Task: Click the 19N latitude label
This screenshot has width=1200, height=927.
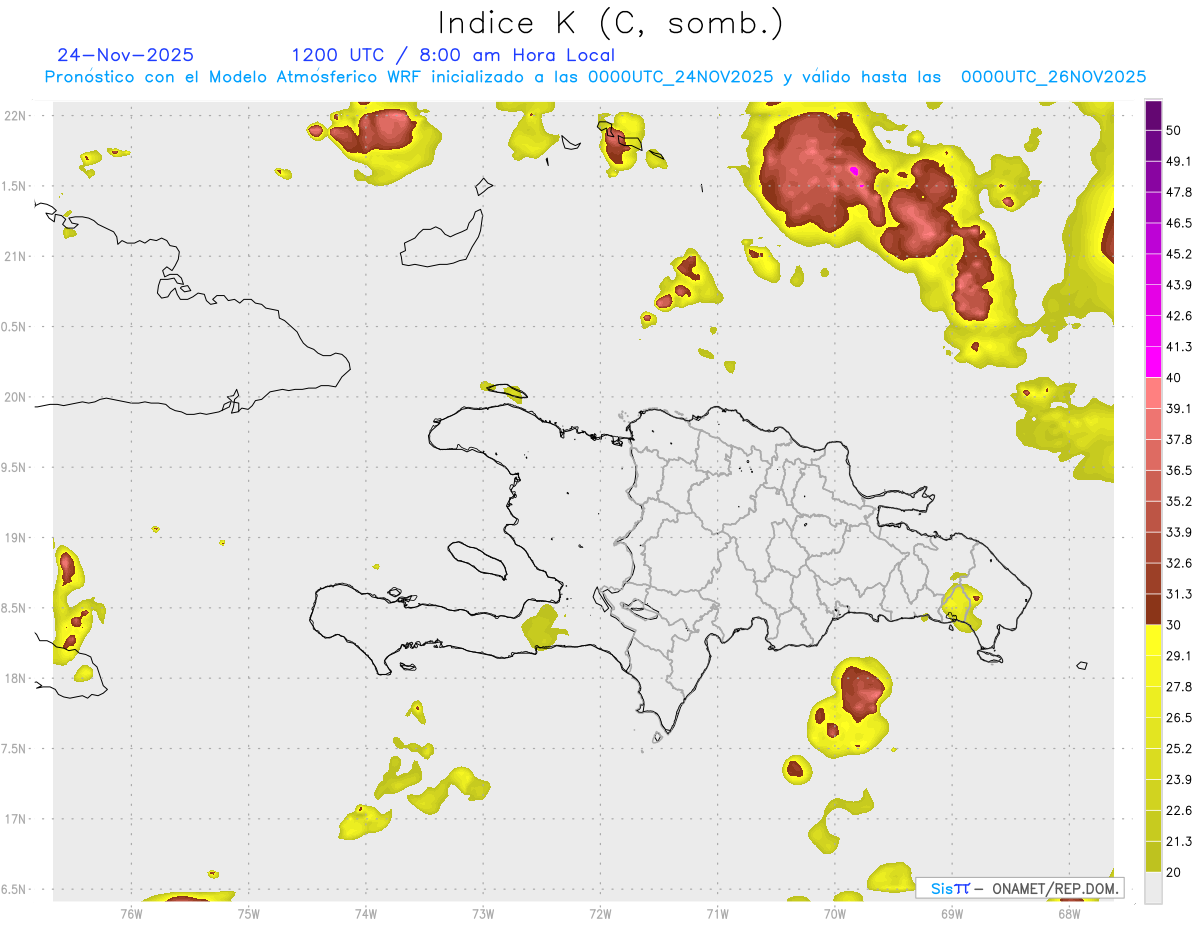Action: pyautogui.click(x=16, y=538)
